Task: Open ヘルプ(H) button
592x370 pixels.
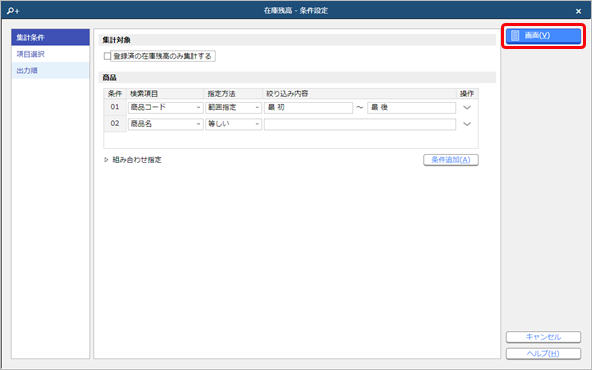Action: pos(543,353)
